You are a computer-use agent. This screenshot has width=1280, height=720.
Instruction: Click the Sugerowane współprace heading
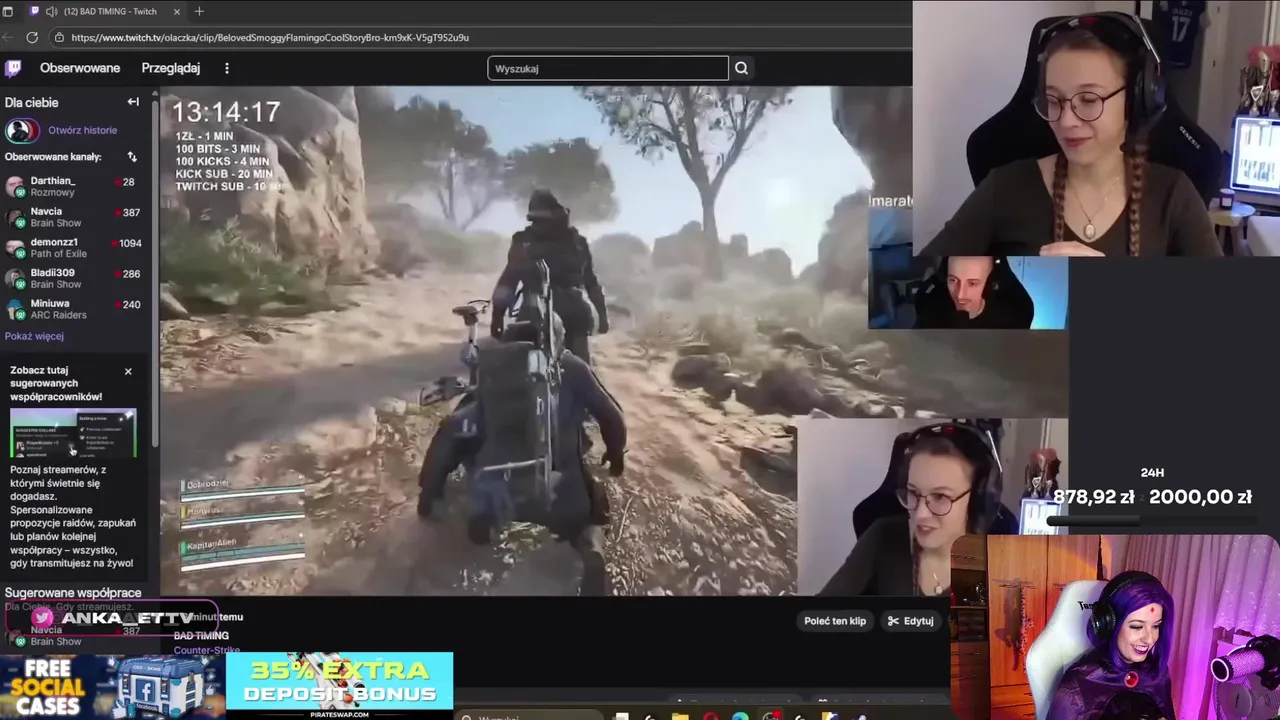point(72,593)
